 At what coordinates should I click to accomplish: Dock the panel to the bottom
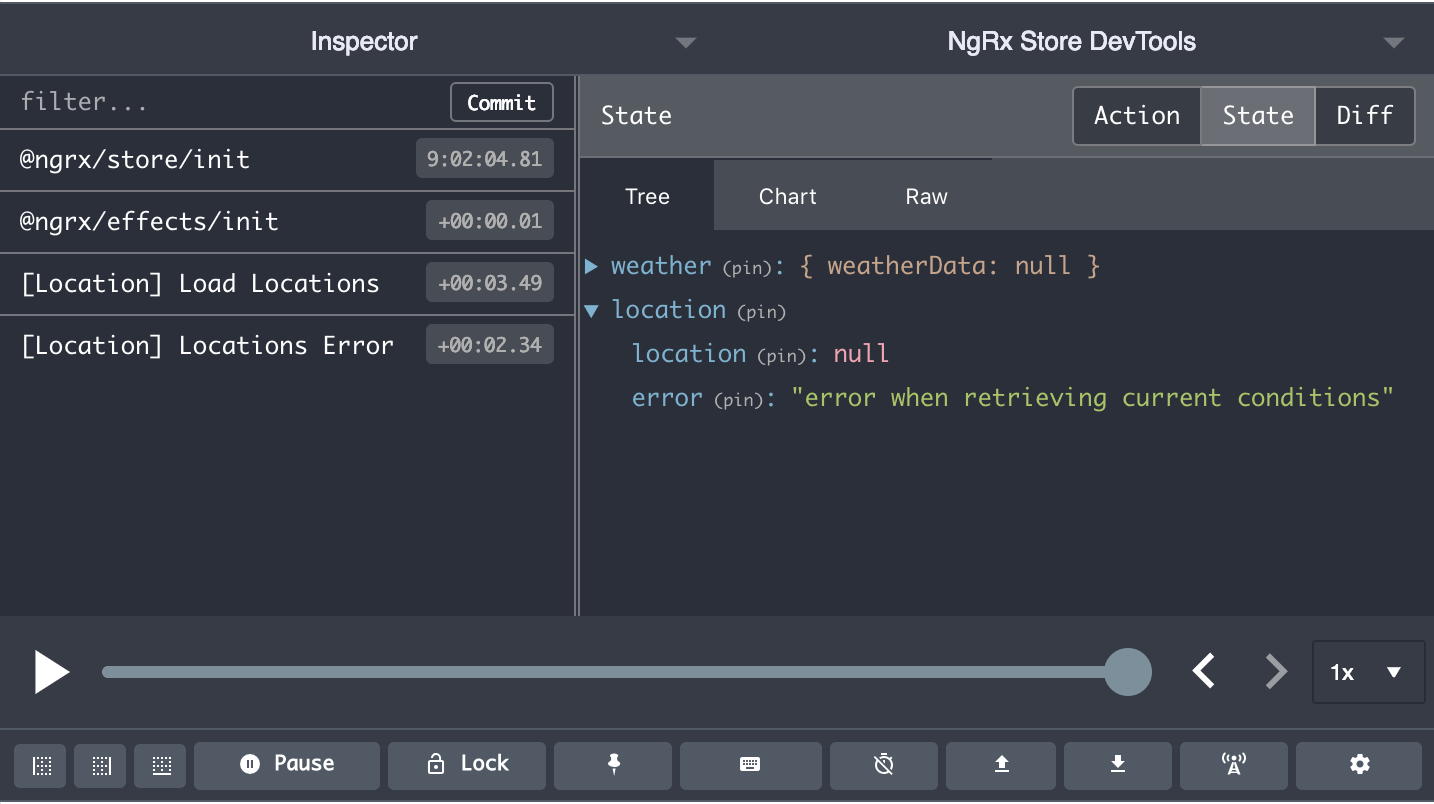pos(161,765)
